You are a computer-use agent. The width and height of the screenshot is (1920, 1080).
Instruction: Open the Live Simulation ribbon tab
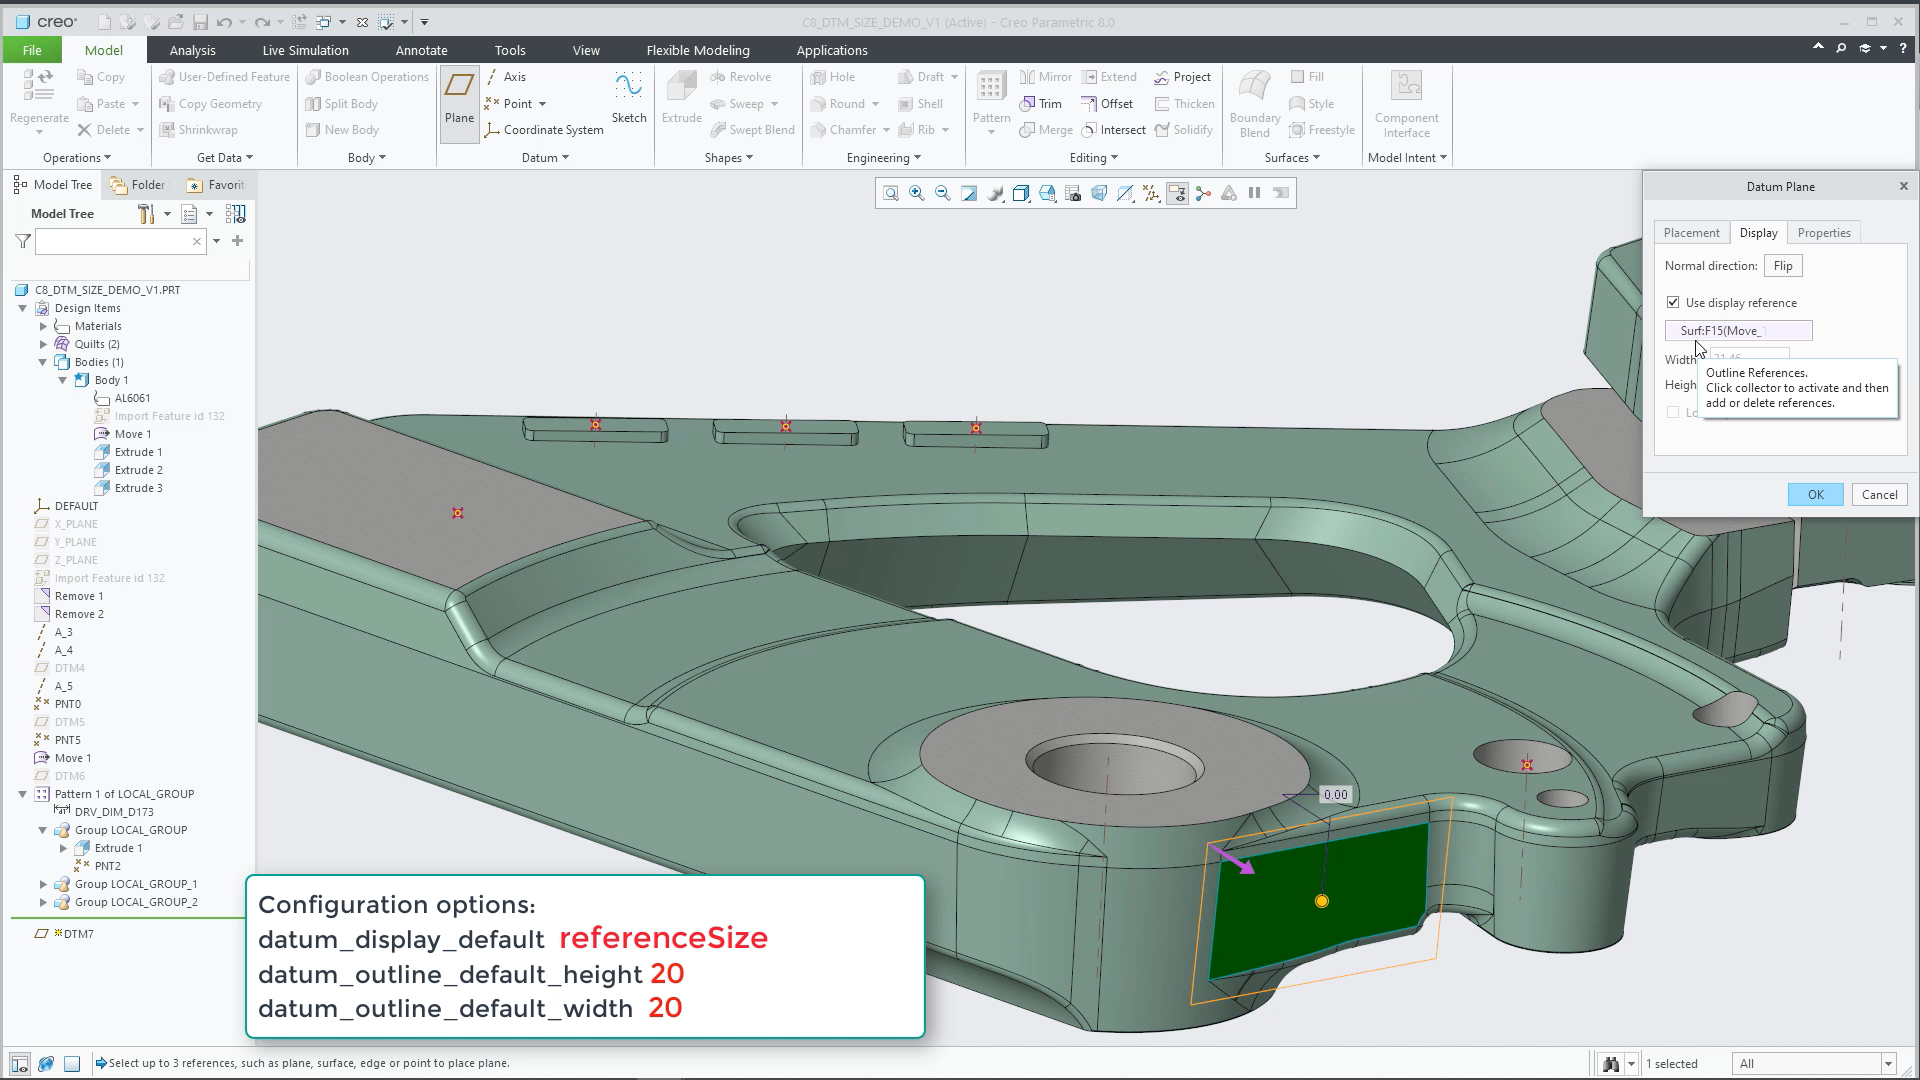tap(305, 50)
